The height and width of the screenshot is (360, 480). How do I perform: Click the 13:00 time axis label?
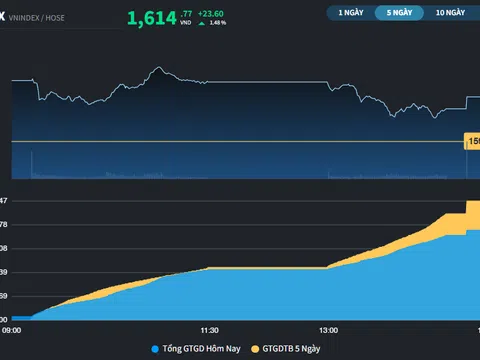point(328,330)
